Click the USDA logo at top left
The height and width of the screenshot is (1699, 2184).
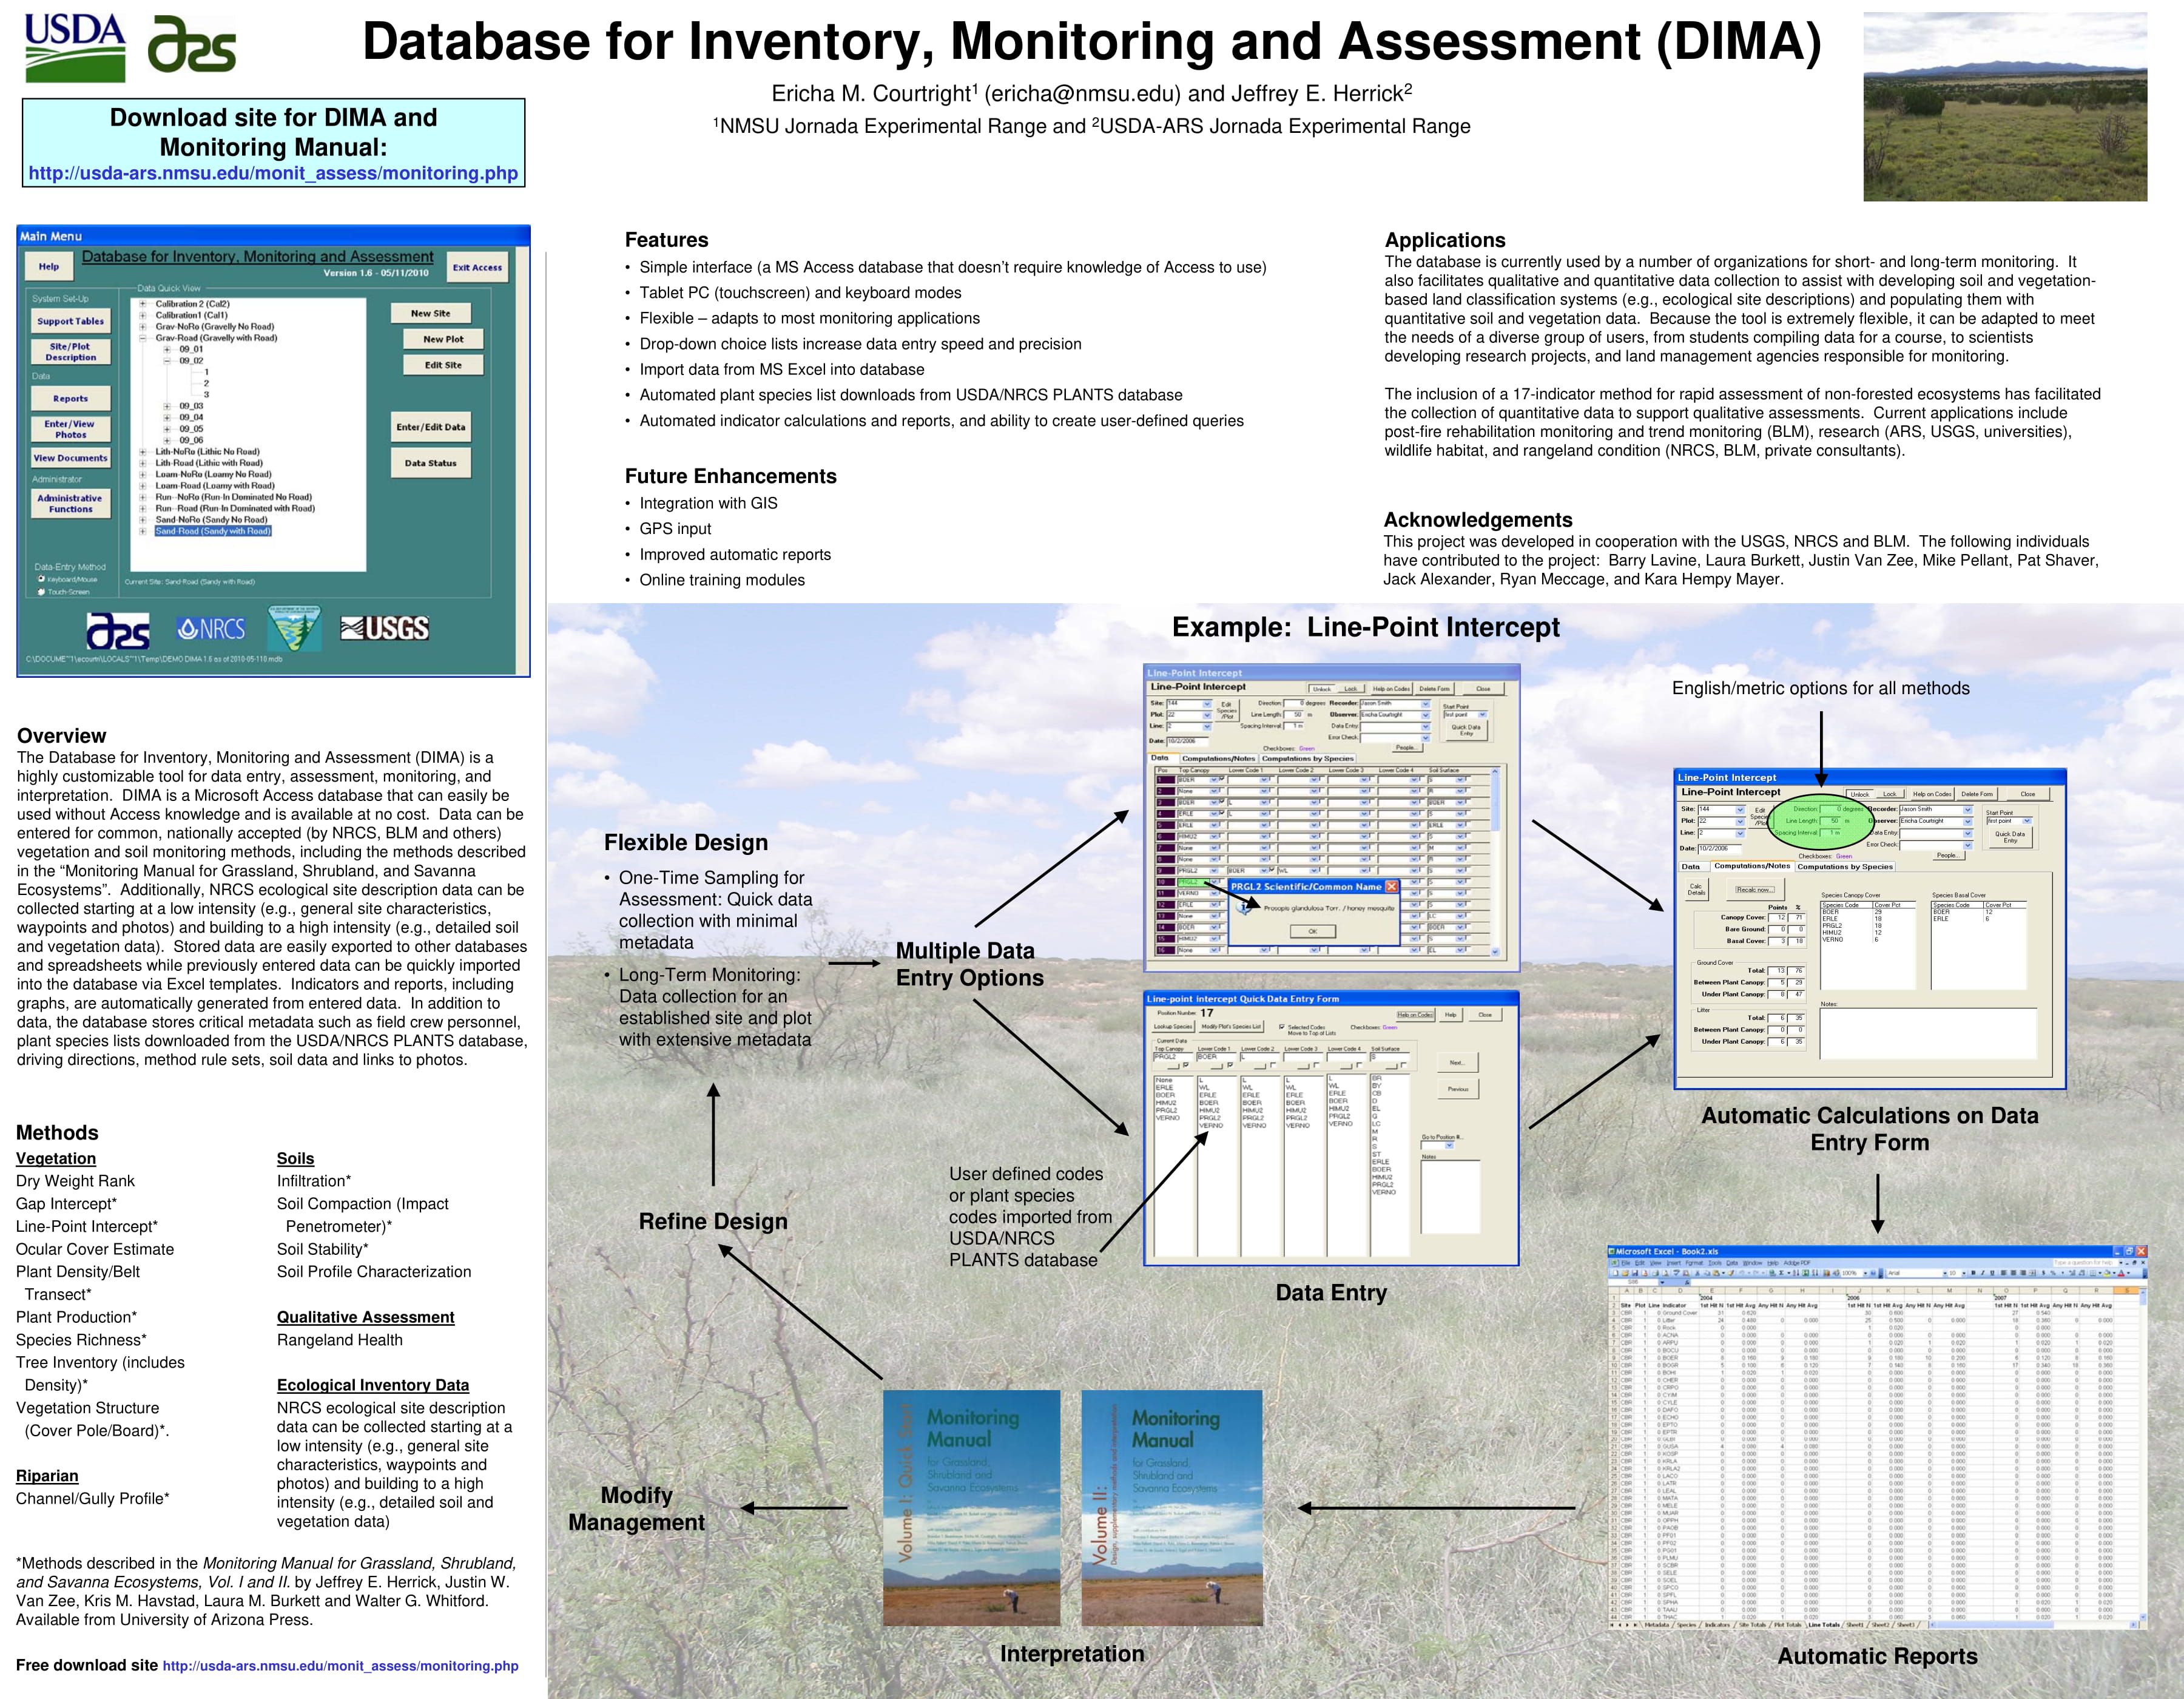75,46
